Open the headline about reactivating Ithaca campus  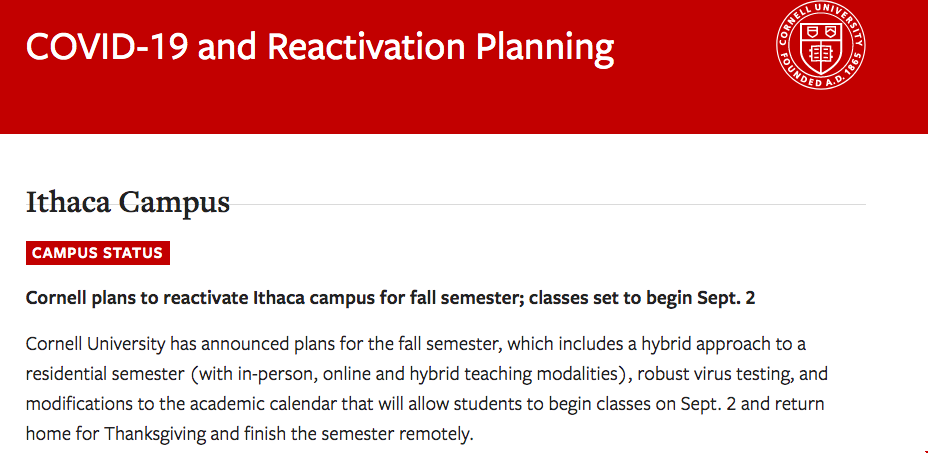coord(390,298)
